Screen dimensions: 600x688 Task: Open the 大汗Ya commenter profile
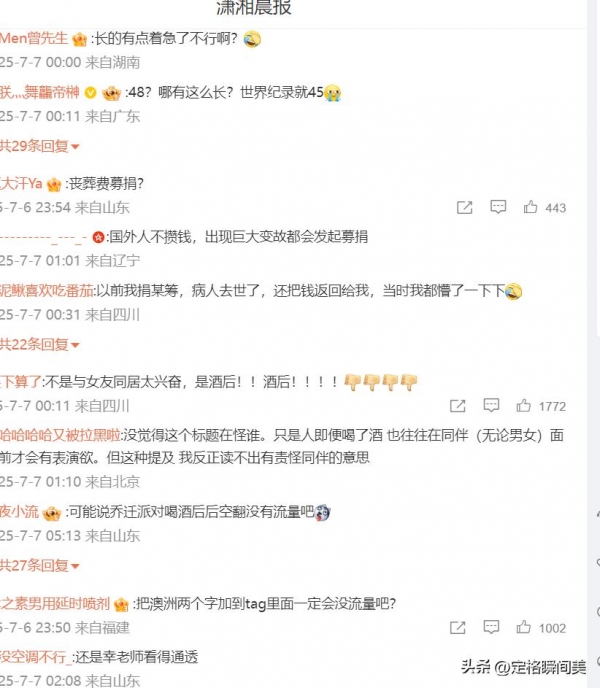(21, 183)
